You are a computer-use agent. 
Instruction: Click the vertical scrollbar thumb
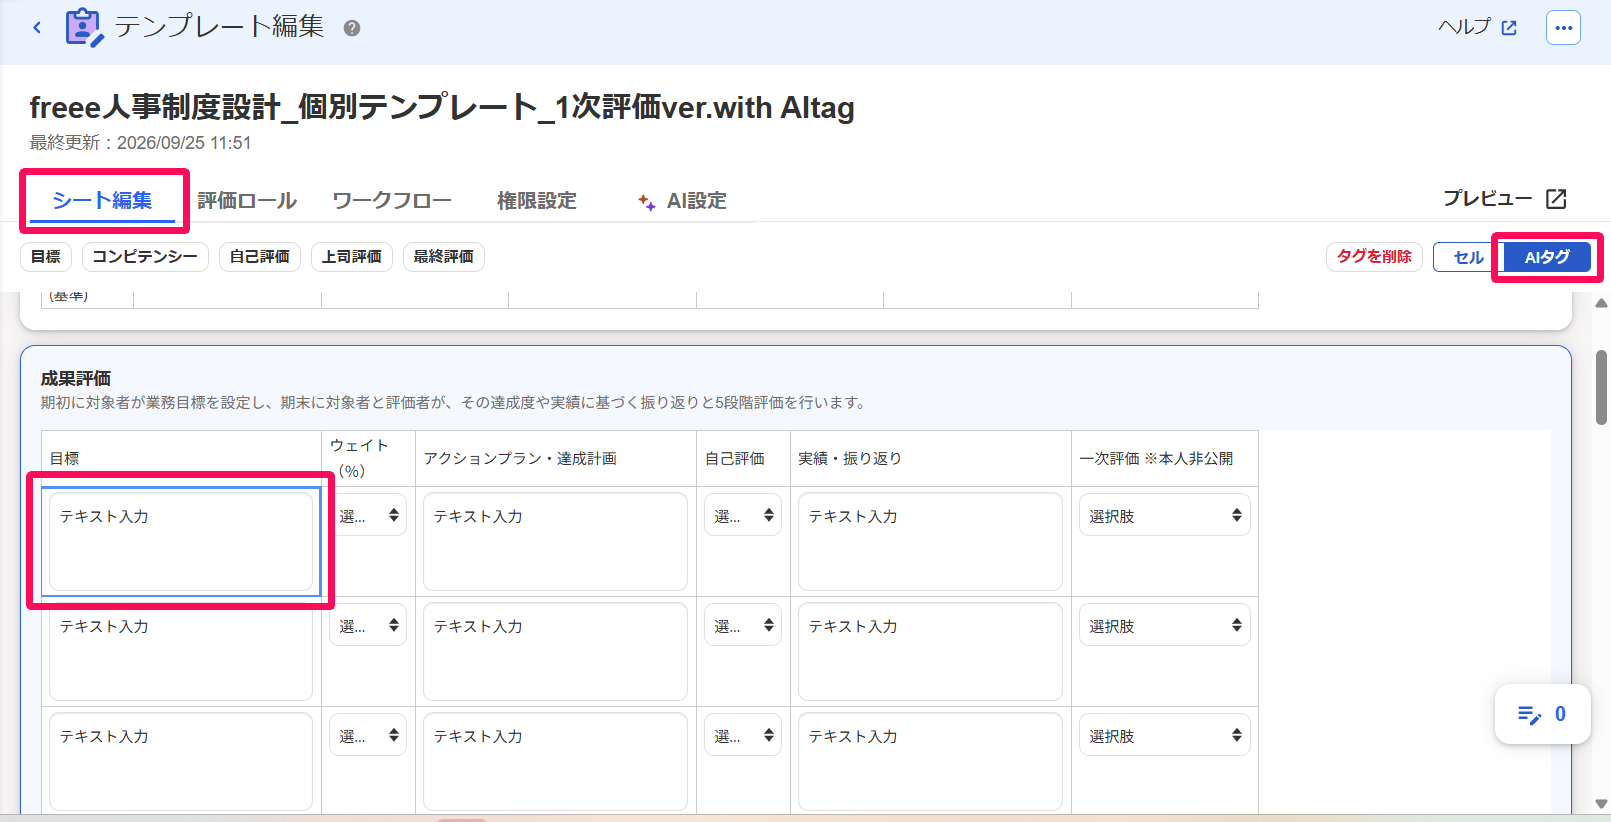point(1601,388)
